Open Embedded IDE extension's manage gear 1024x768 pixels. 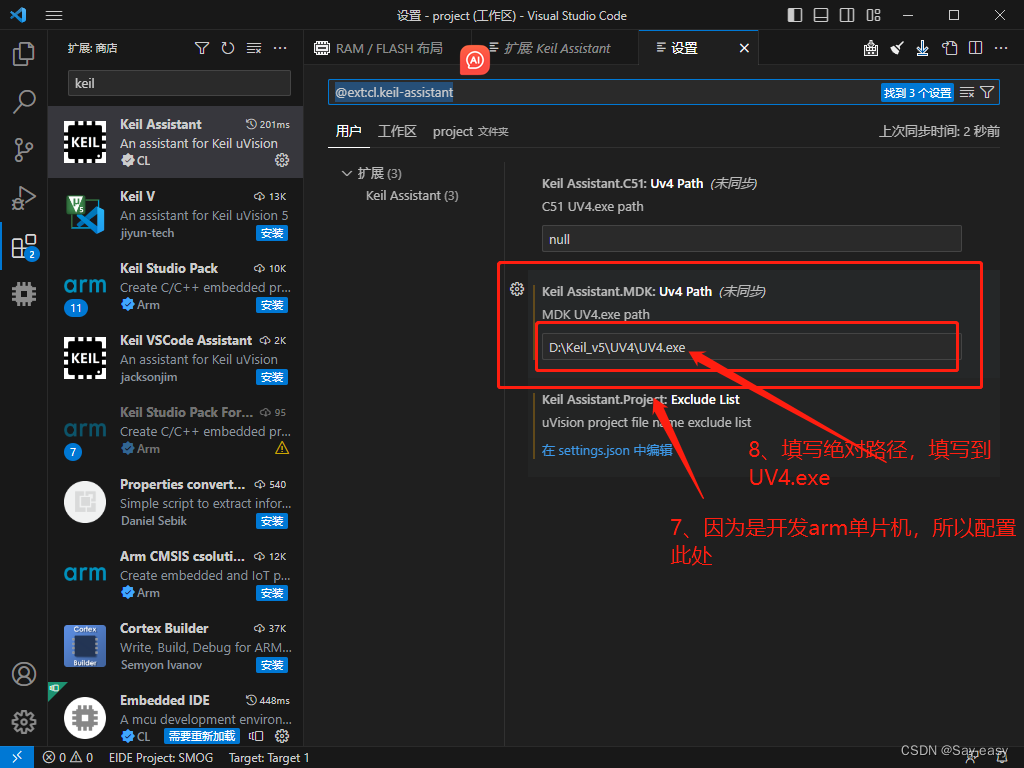282,736
